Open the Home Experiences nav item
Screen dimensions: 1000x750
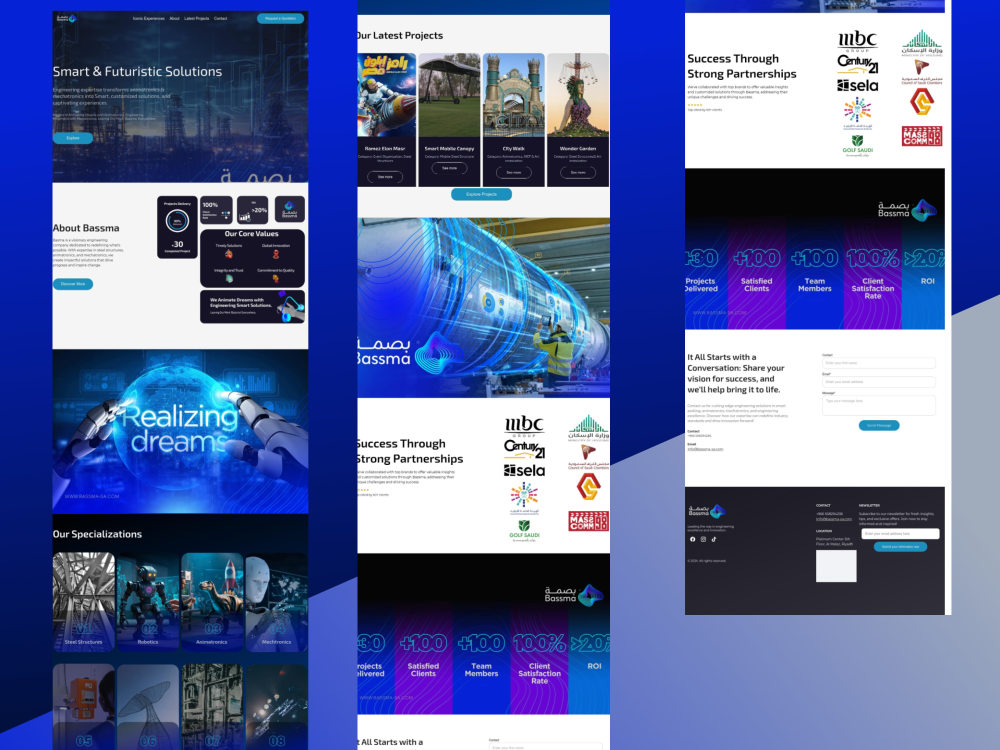coord(149,18)
